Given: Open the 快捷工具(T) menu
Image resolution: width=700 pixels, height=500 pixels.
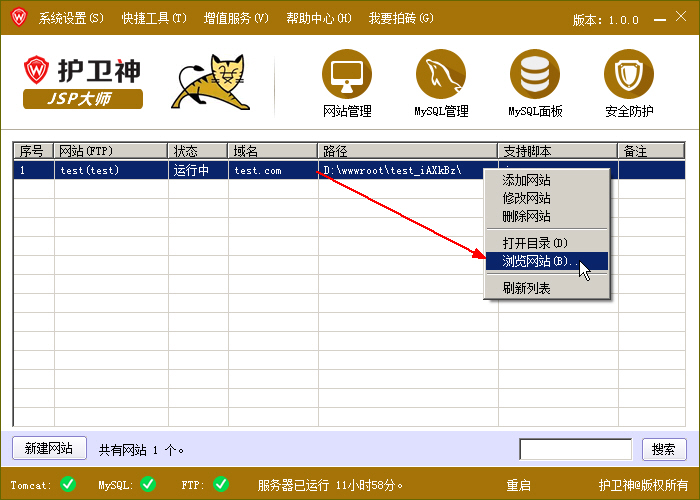Looking at the screenshot, I should [154, 18].
